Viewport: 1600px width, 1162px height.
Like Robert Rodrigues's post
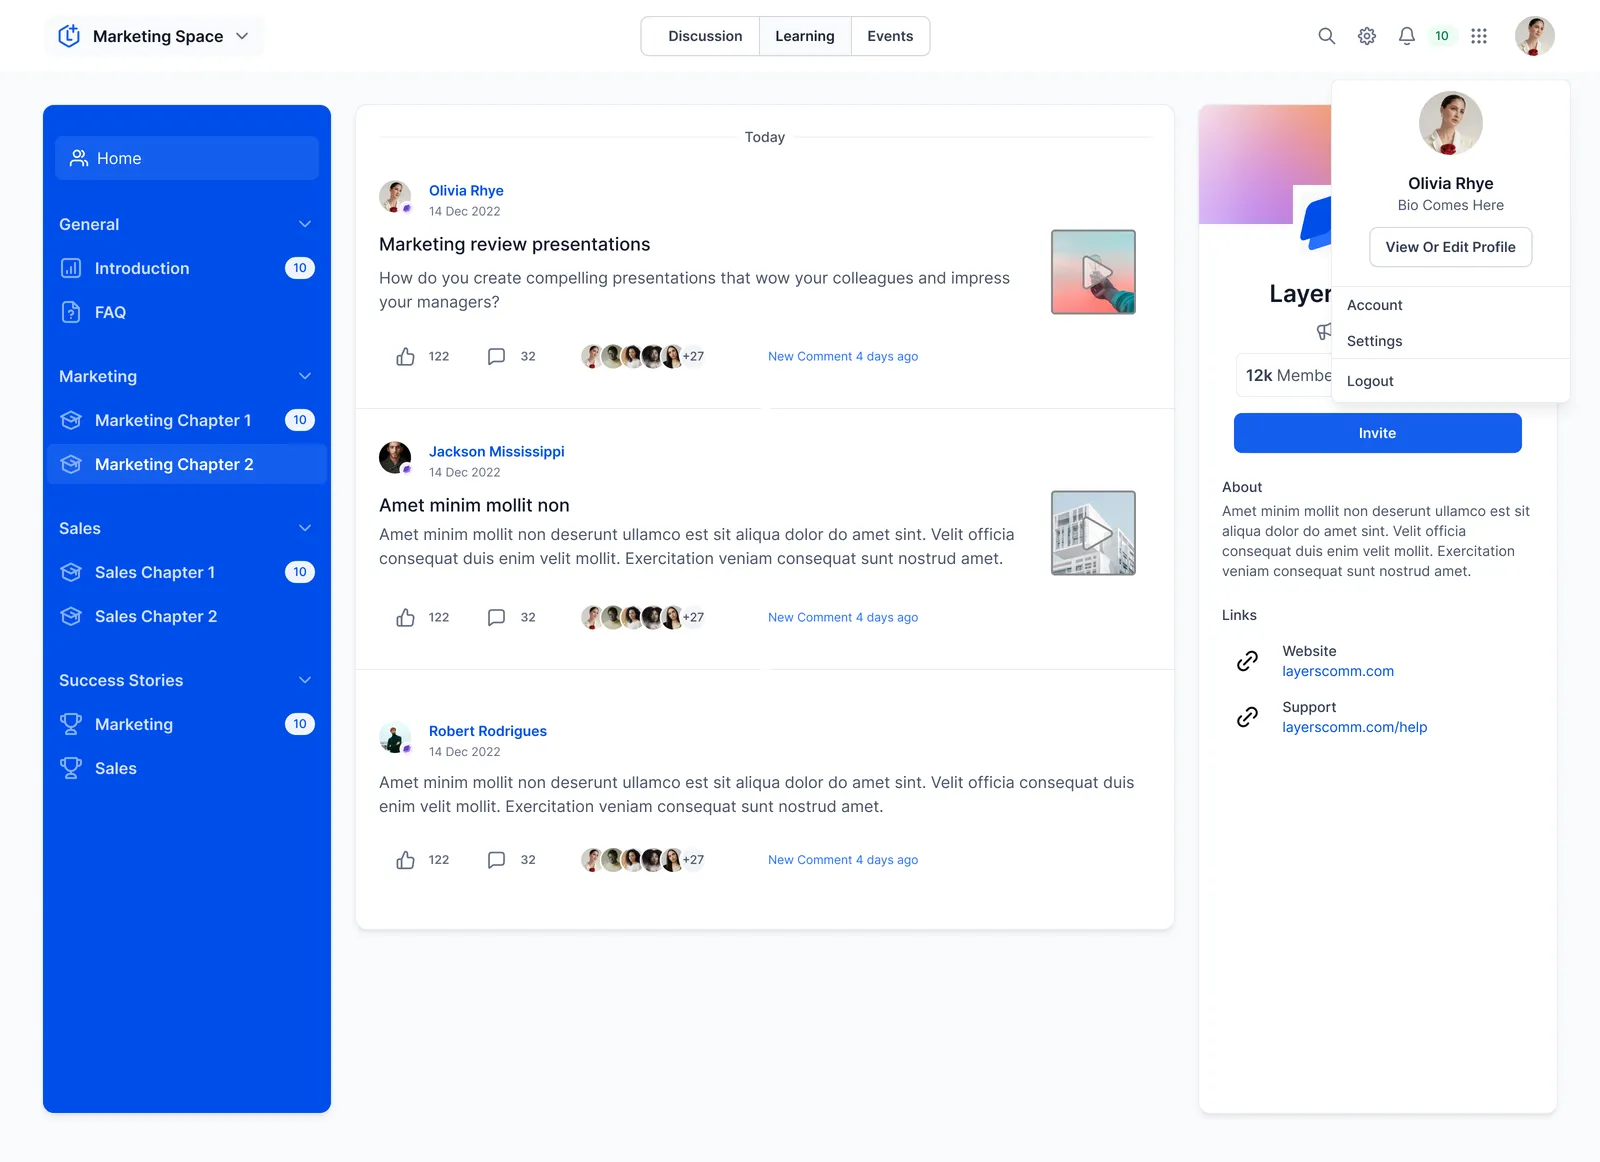(405, 860)
